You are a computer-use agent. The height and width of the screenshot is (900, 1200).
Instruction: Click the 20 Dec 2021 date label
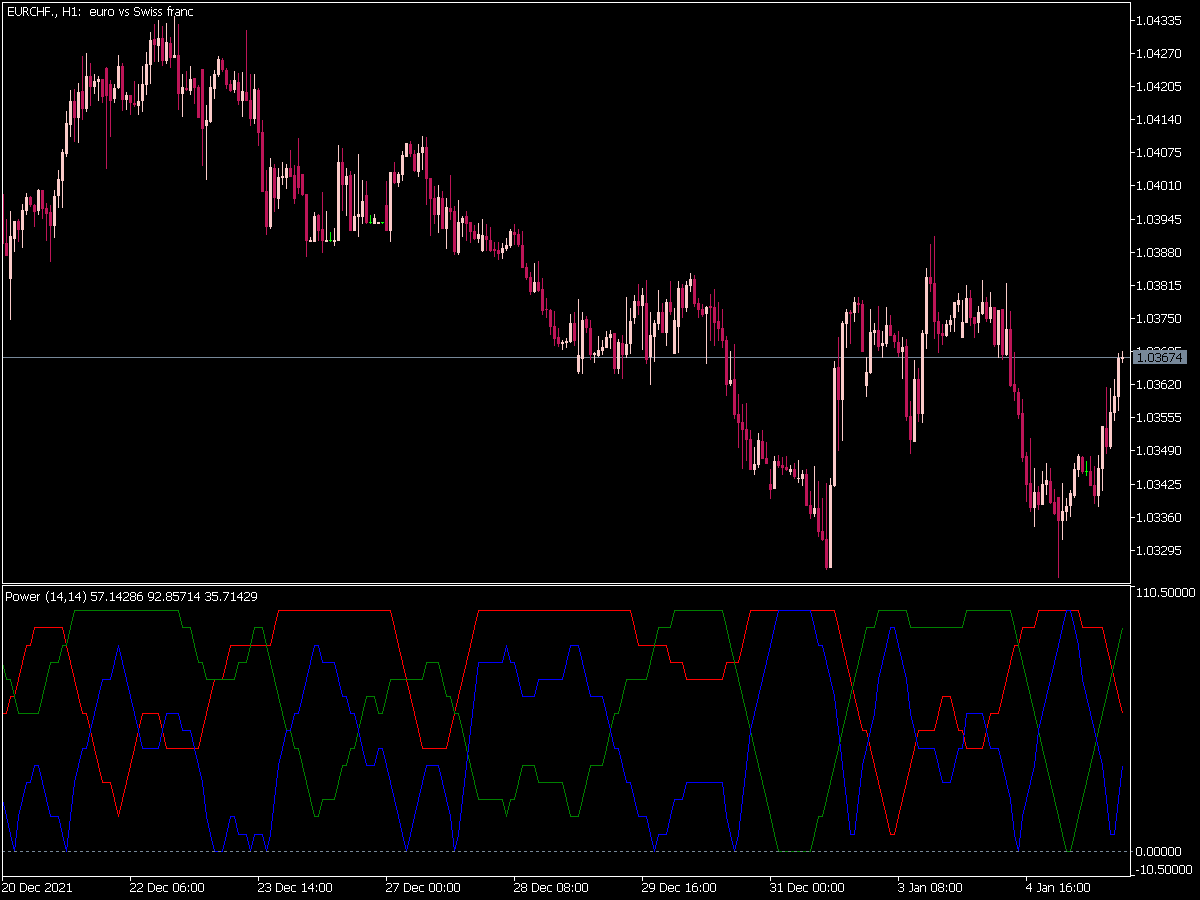(x=37, y=887)
